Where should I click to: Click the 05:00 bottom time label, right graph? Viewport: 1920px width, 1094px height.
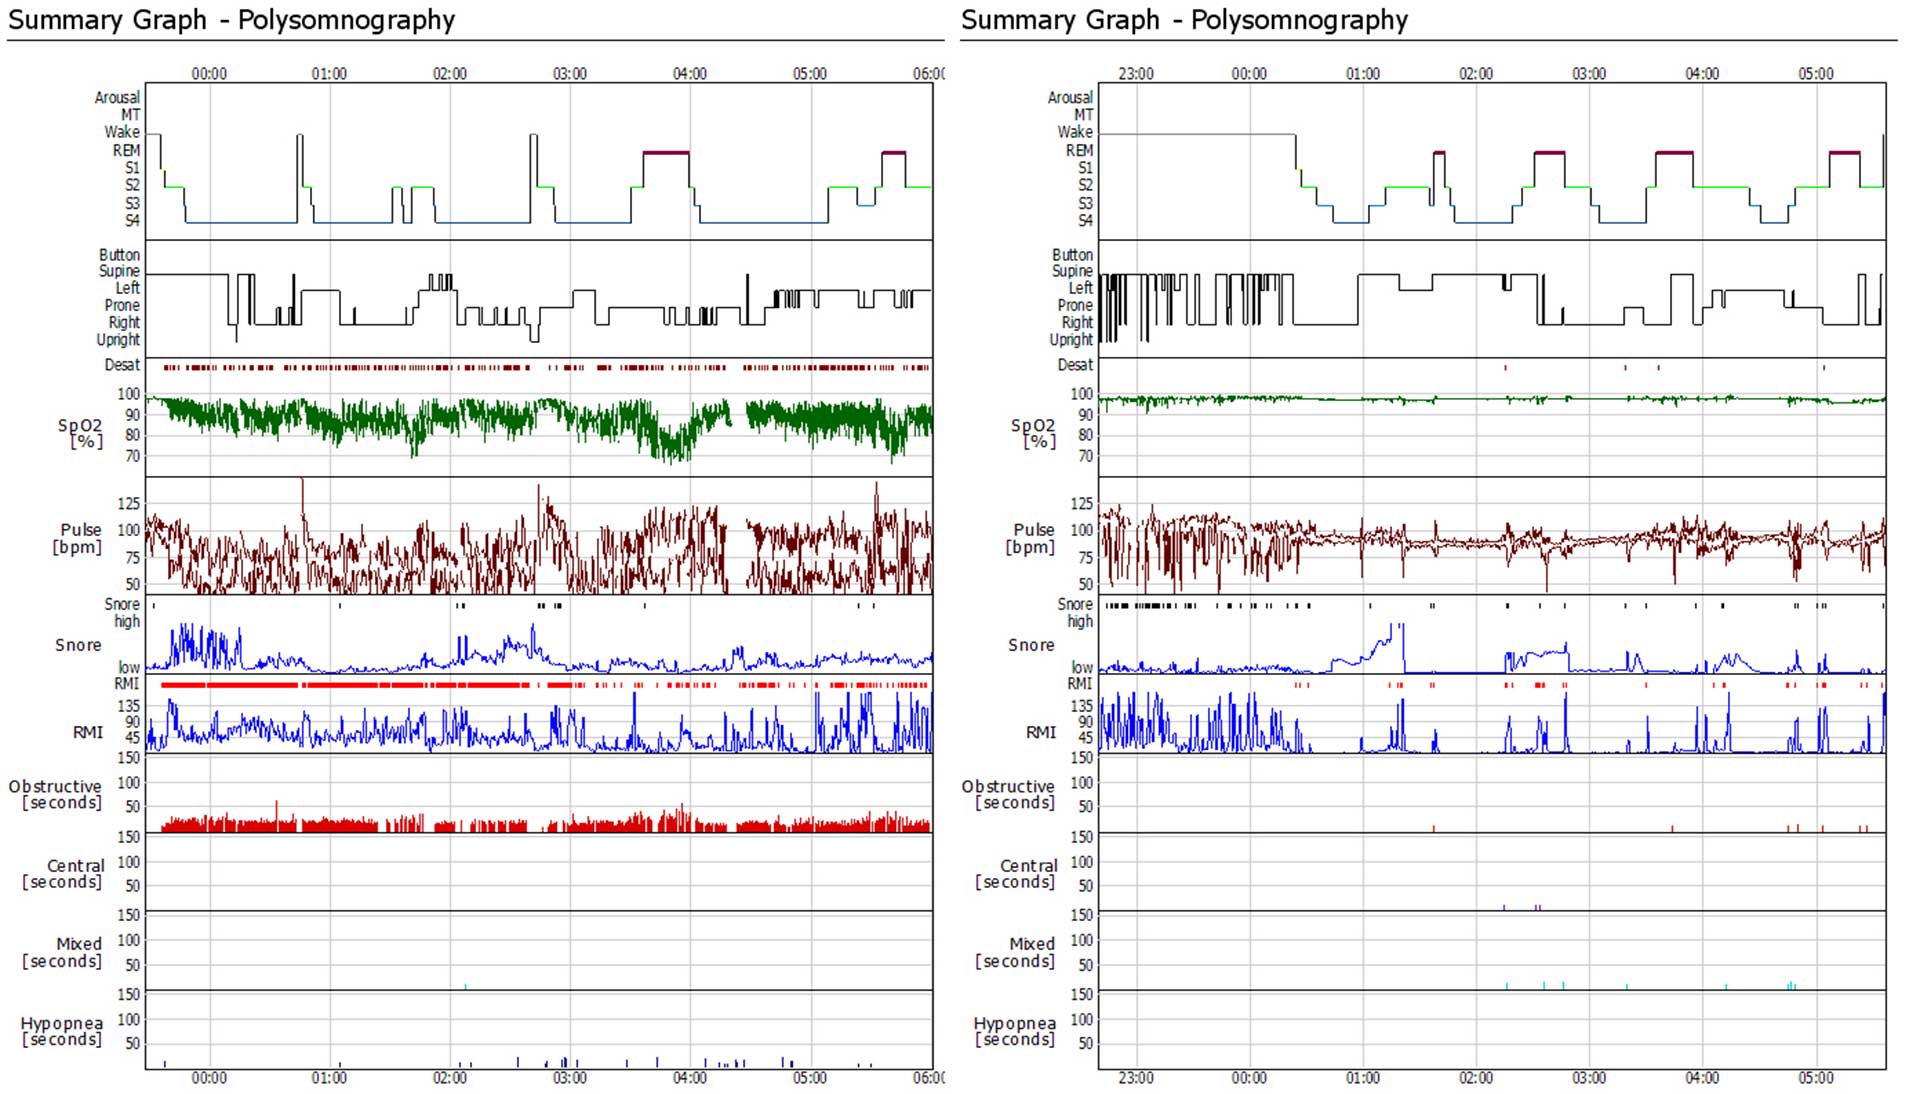pos(1816,1077)
